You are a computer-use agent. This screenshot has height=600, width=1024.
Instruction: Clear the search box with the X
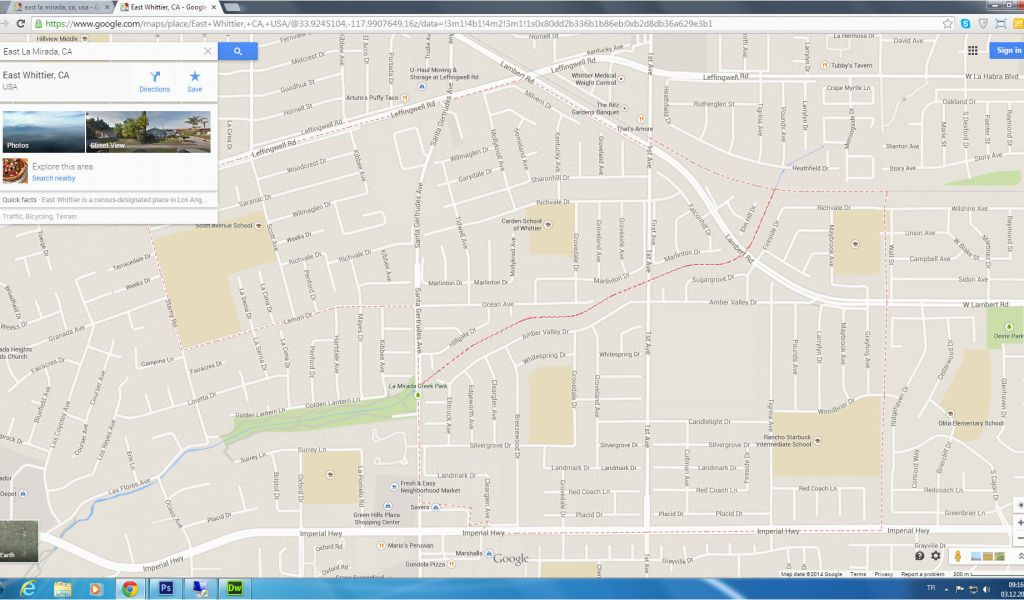click(208, 51)
